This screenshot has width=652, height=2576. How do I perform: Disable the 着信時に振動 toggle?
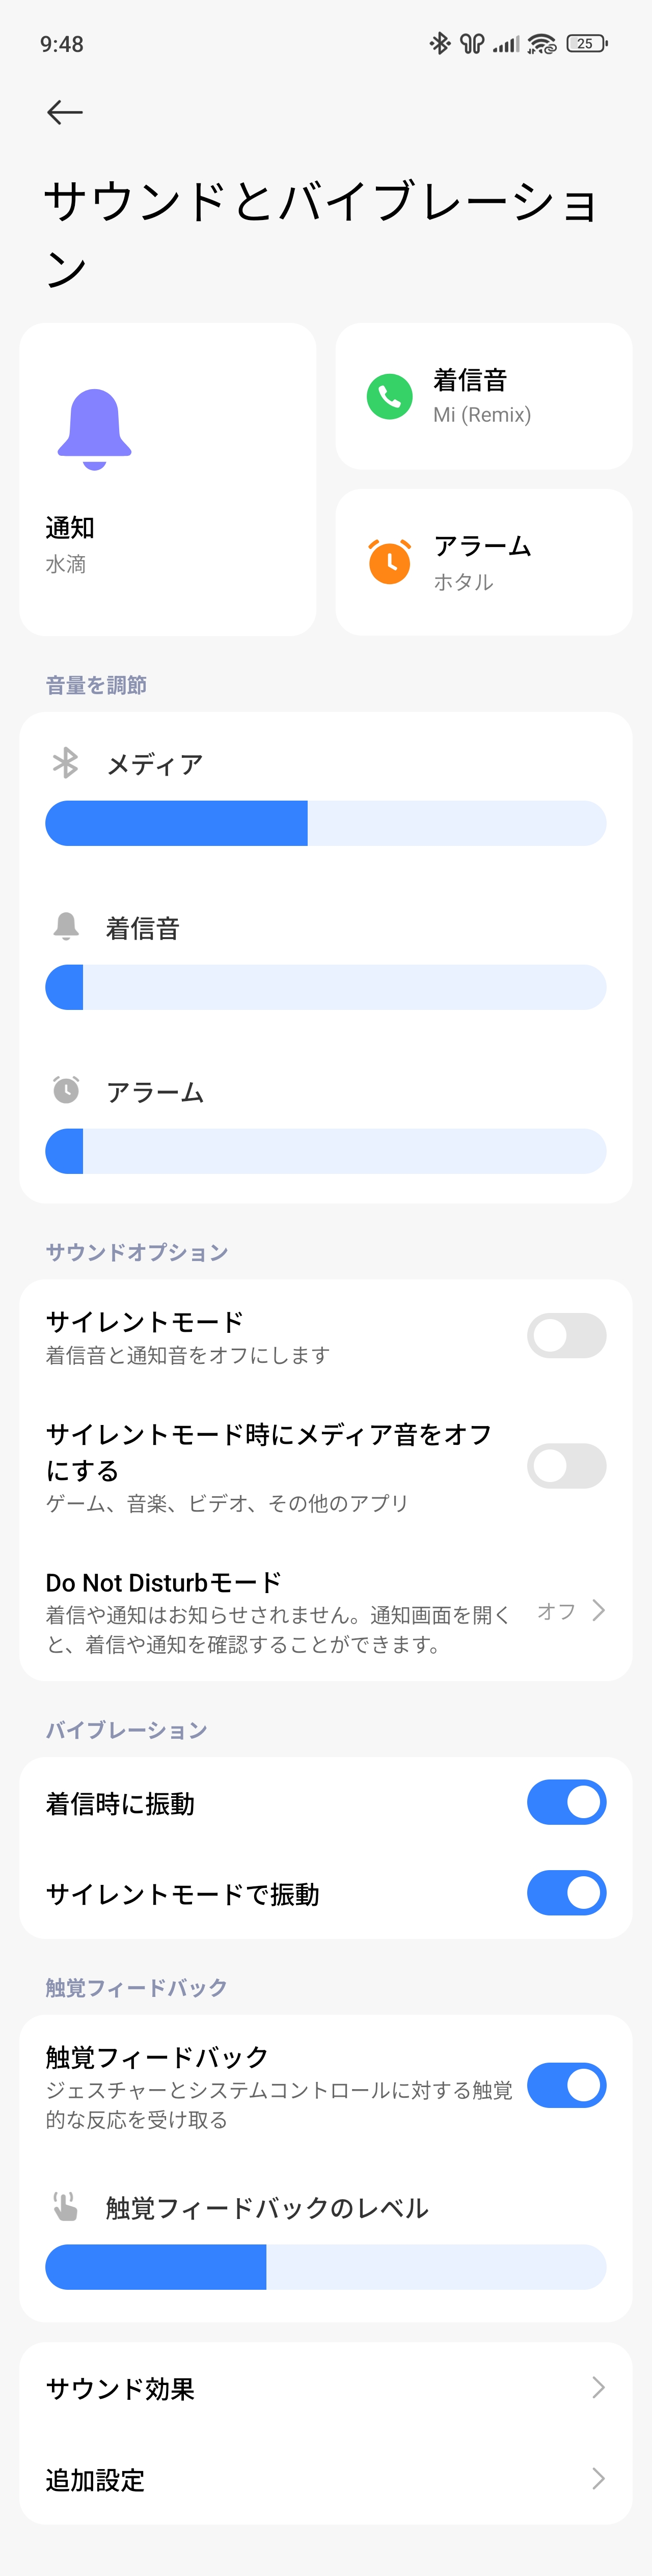[566, 1802]
